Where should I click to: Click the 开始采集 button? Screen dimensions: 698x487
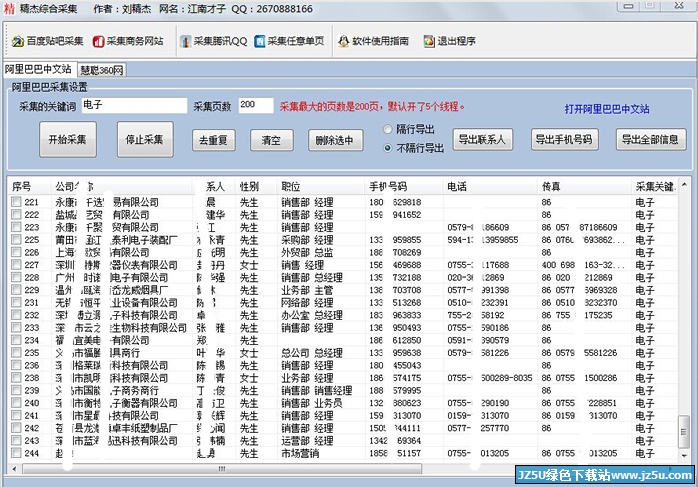(x=68, y=140)
